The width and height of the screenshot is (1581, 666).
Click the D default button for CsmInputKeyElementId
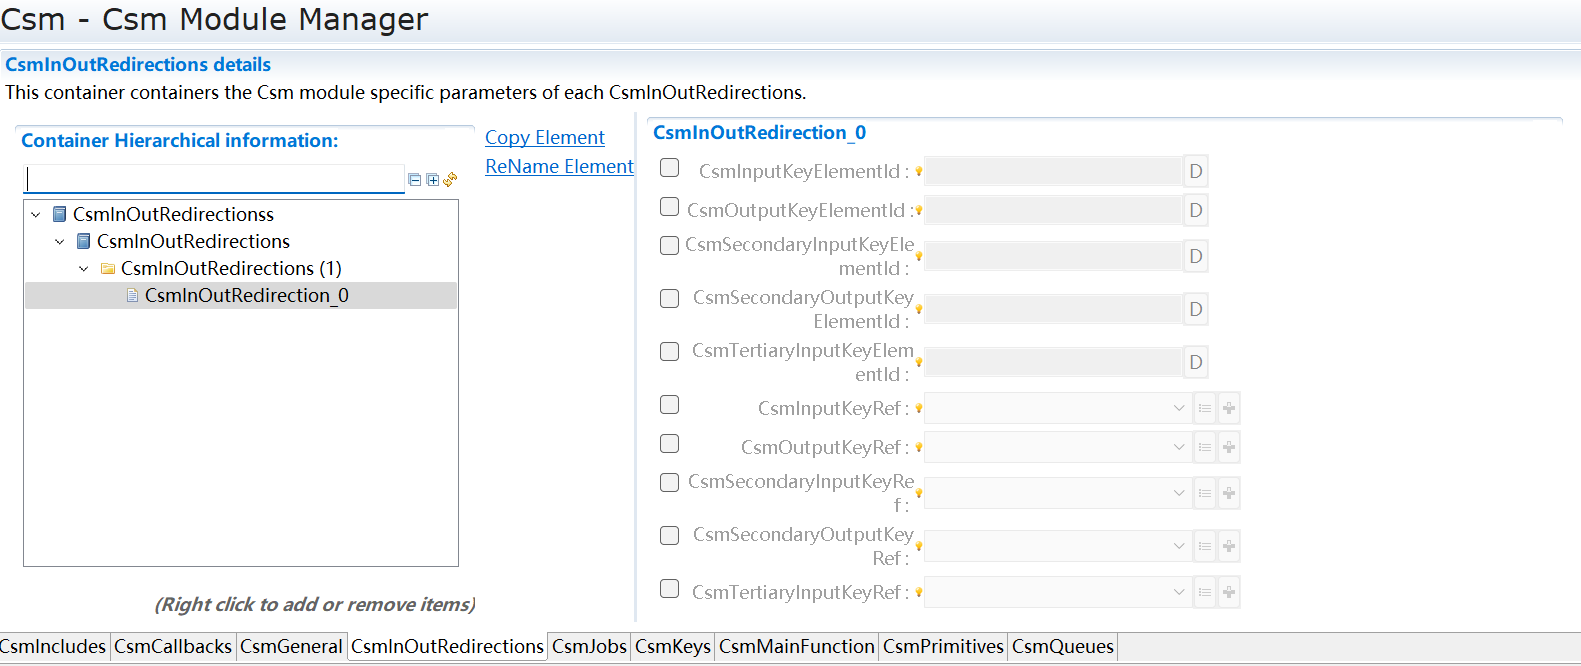point(1195,170)
